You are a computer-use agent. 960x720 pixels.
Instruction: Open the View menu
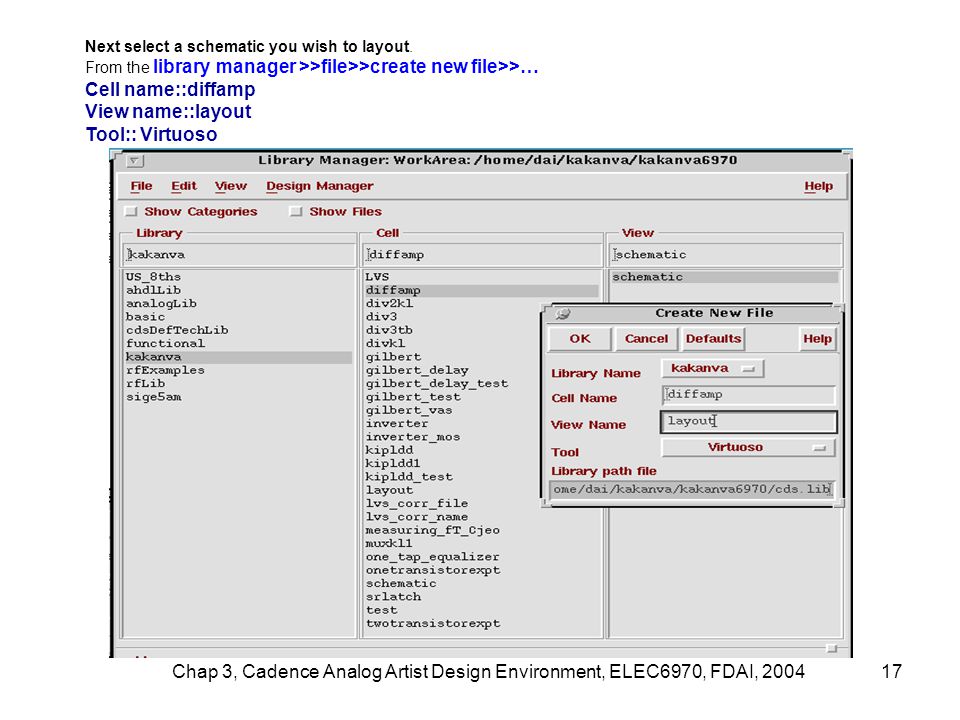(x=231, y=186)
